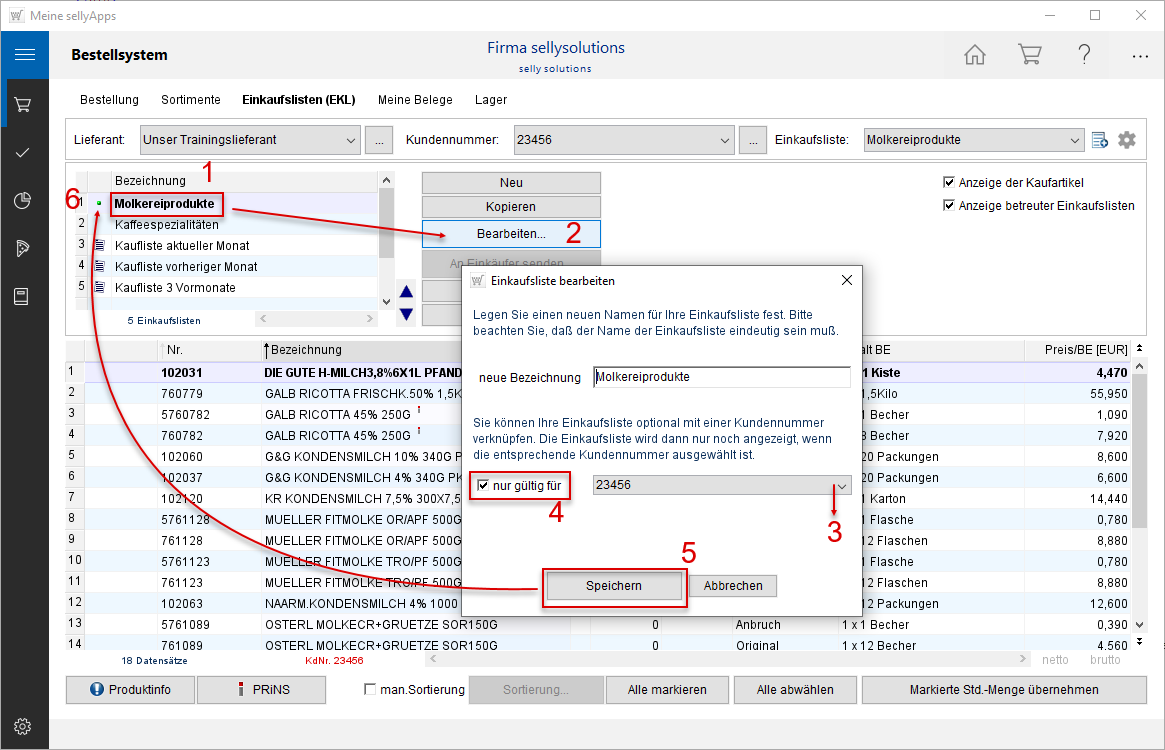Click Abbrechen to cancel the dialog
1165x750 pixels.
pos(733,586)
